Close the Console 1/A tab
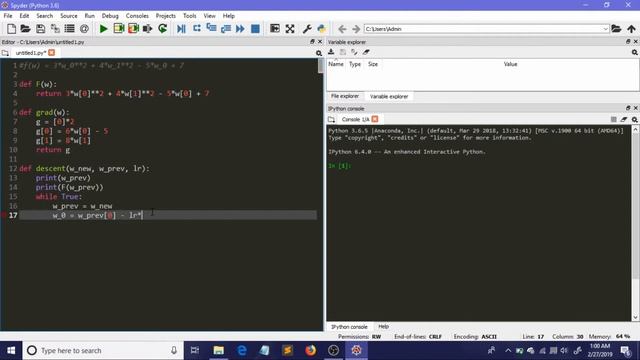 click(375, 119)
